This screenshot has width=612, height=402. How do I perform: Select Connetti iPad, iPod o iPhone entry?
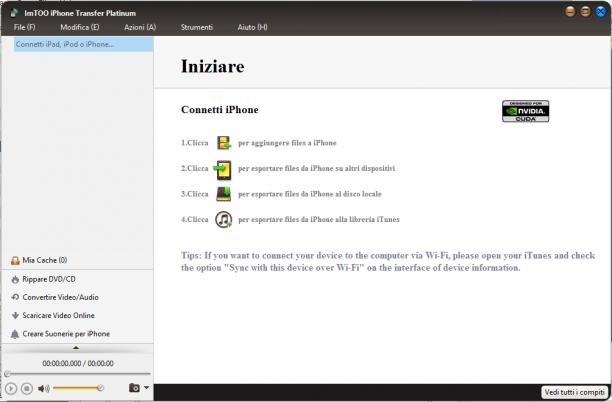tap(83, 44)
